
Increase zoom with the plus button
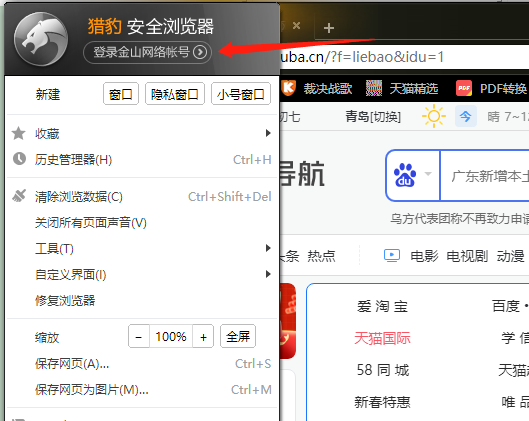coord(203,336)
